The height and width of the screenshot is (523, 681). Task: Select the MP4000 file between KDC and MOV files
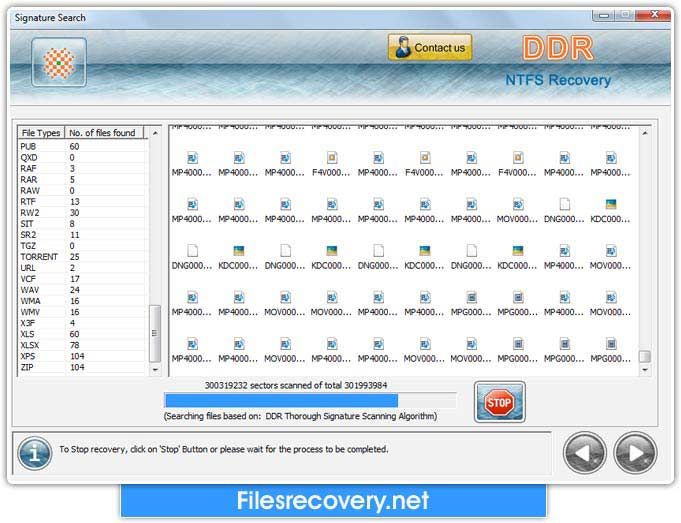click(564, 256)
